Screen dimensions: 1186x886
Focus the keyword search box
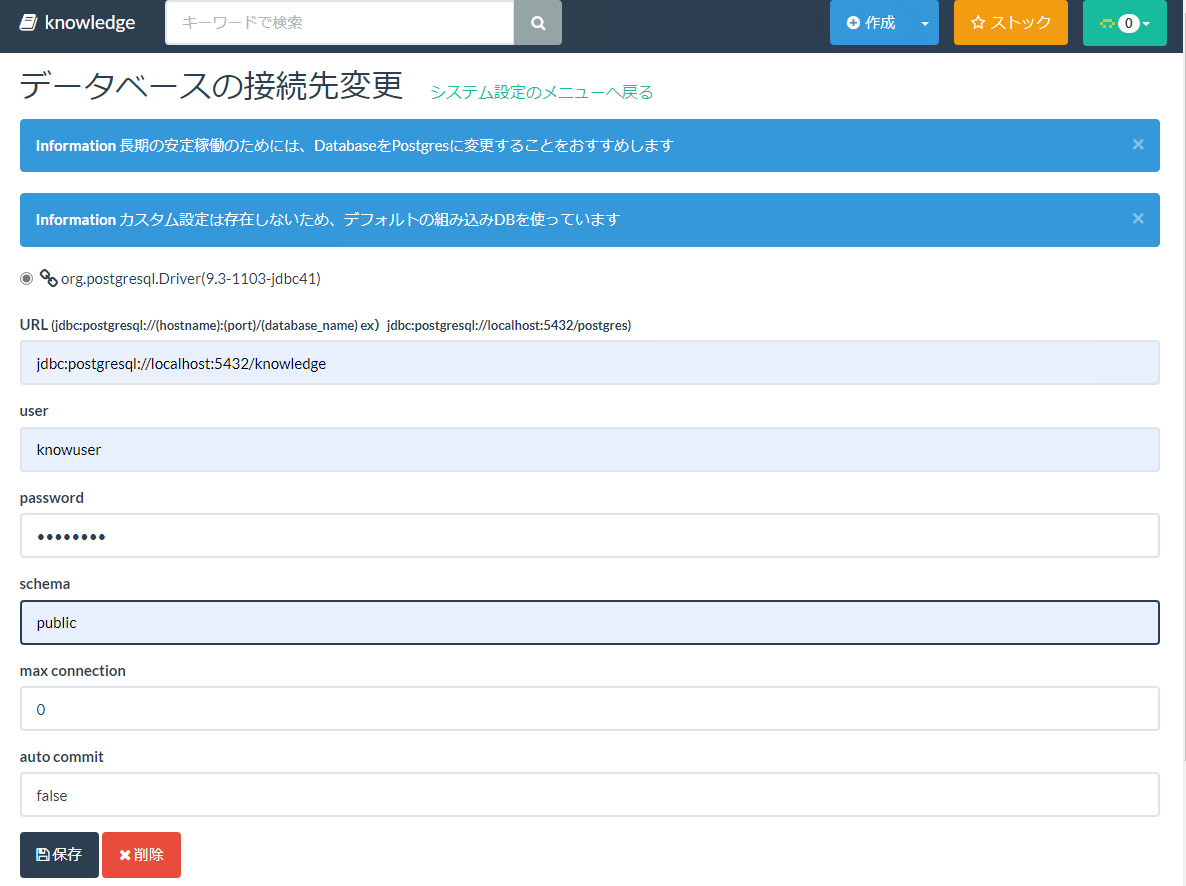[340, 23]
